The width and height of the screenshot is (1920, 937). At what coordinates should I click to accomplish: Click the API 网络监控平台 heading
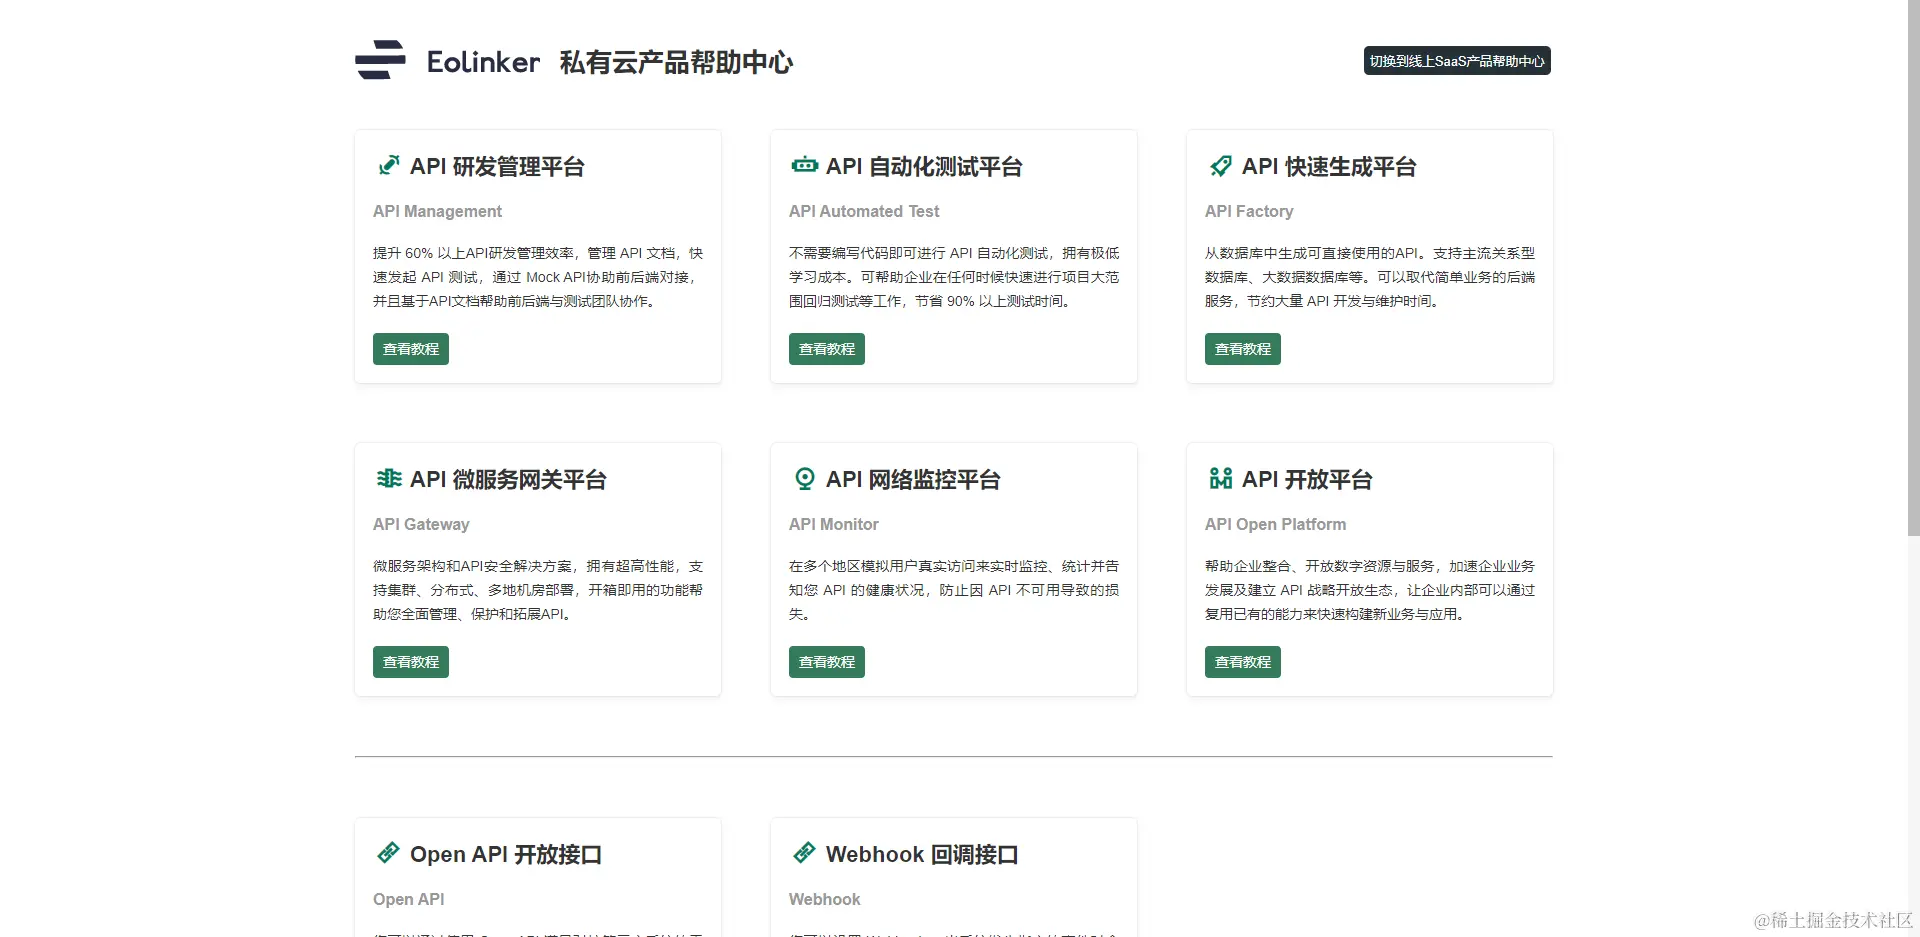click(x=913, y=480)
